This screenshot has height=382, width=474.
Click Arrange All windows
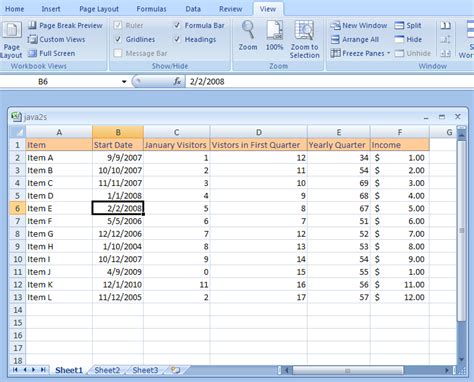[x=355, y=39]
